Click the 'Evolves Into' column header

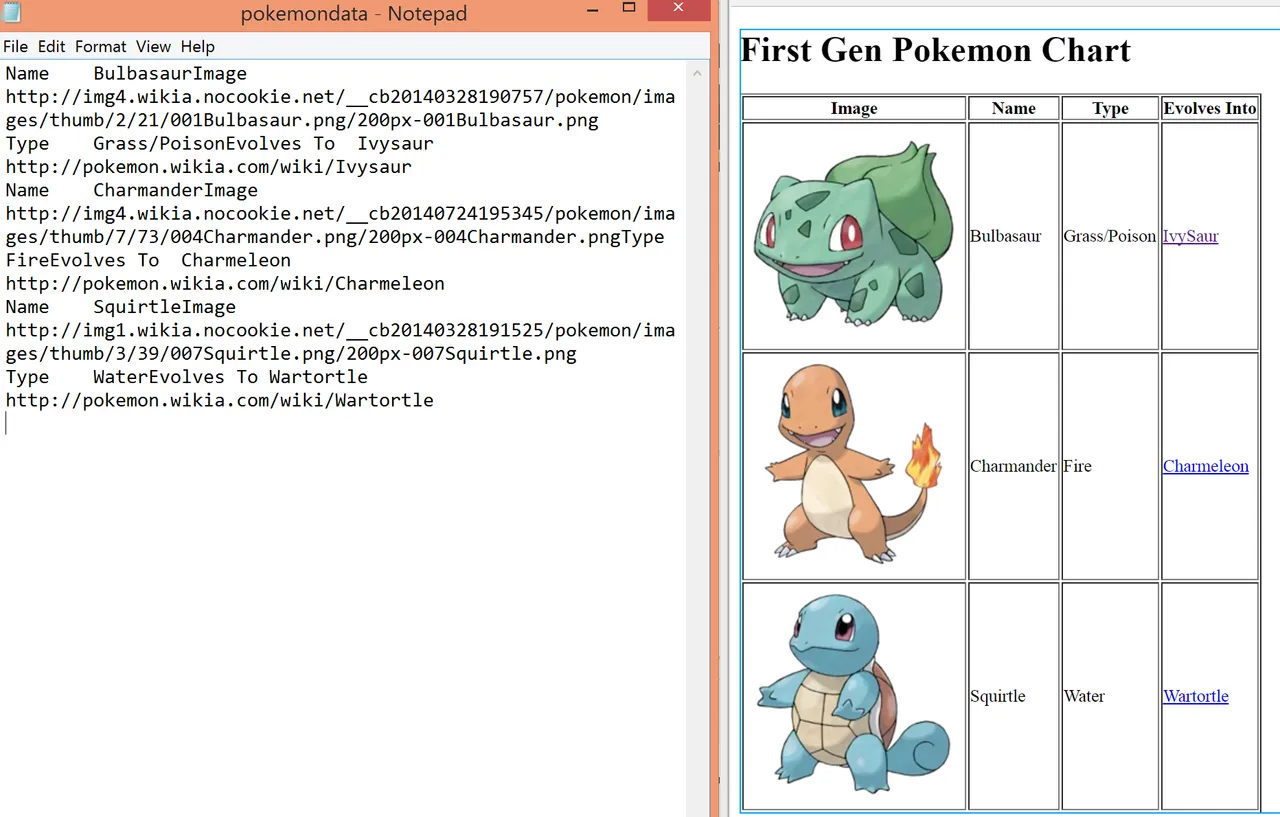click(x=1210, y=108)
